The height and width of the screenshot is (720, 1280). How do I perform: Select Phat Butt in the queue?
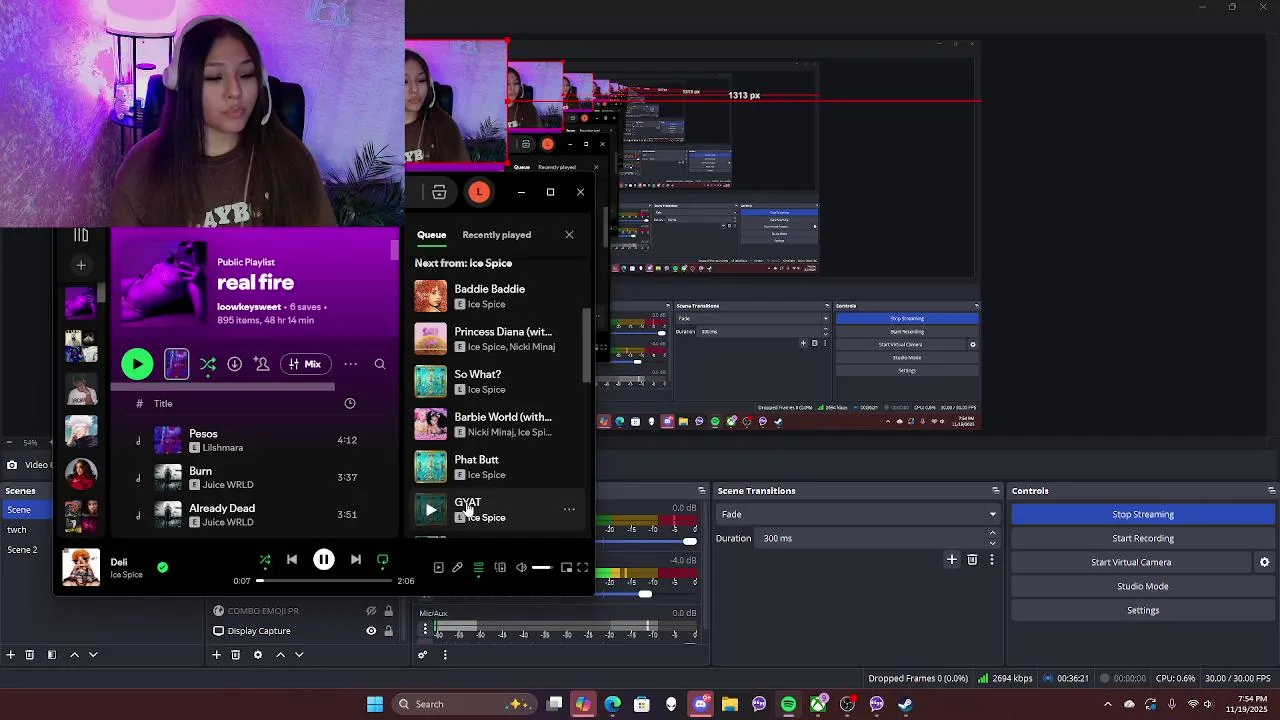(498, 467)
